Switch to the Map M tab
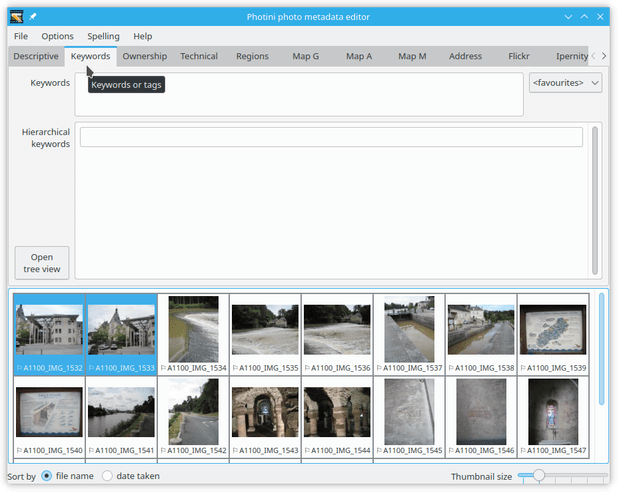The height and width of the screenshot is (492, 618). (412, 56)
